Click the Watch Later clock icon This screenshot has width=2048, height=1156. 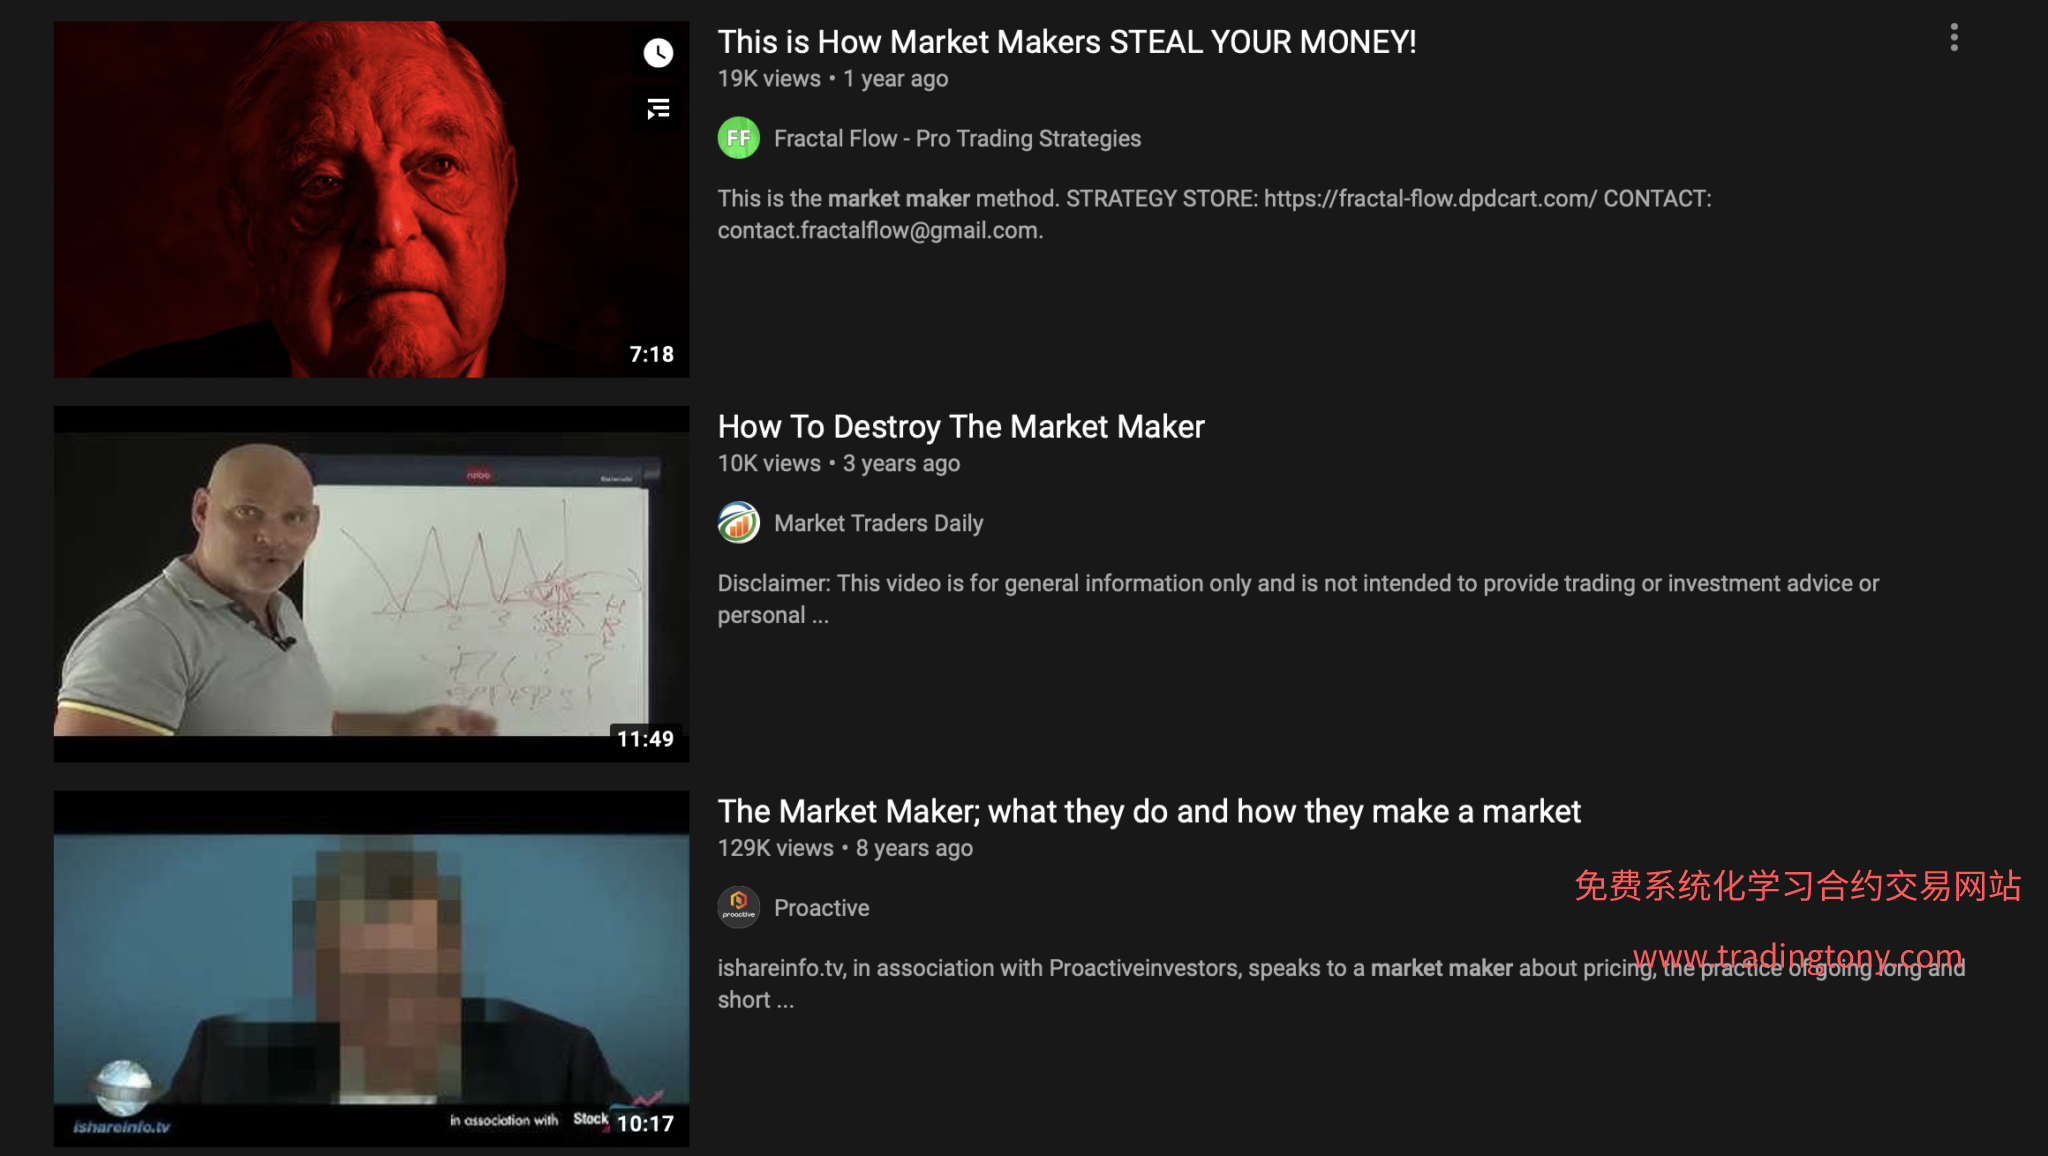658,53
